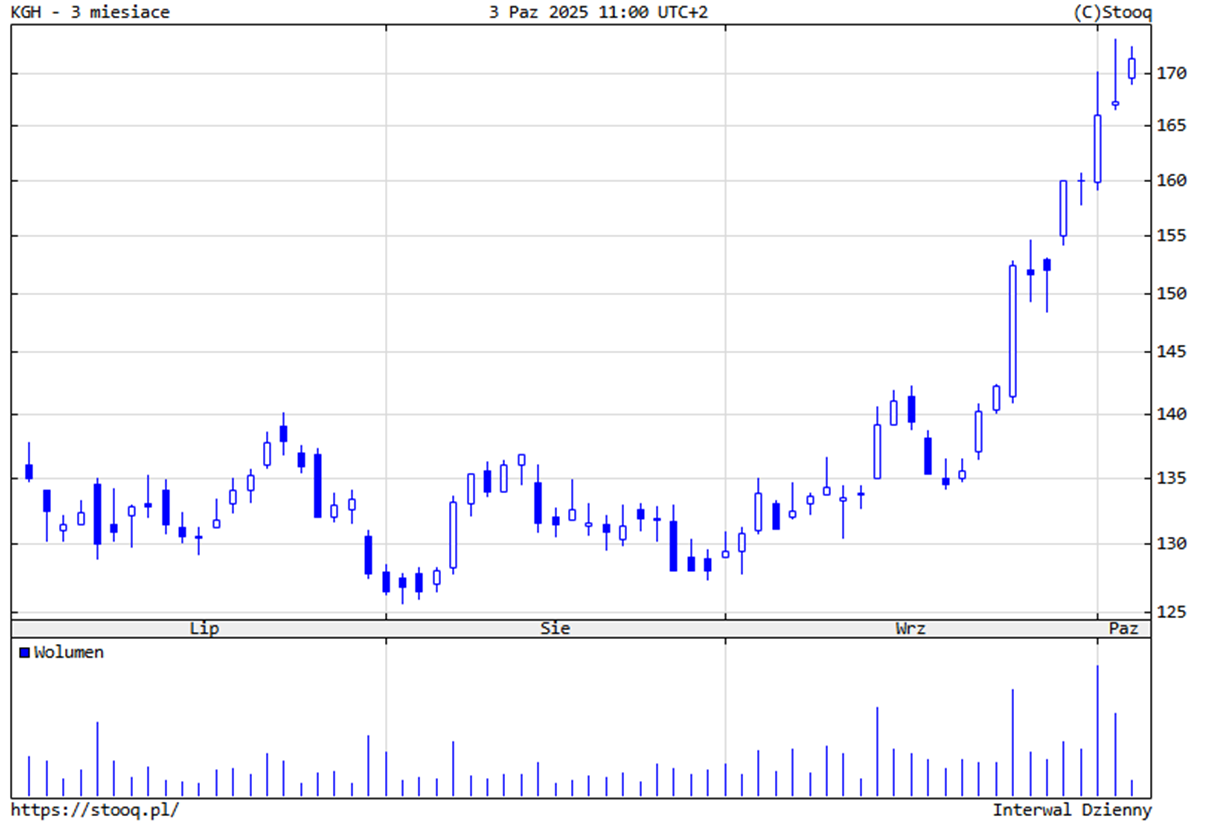Click the 140 price axis label
The width and height of the screenshot is (1210, 832).
pyautogui.click(x=1172, y=414)
